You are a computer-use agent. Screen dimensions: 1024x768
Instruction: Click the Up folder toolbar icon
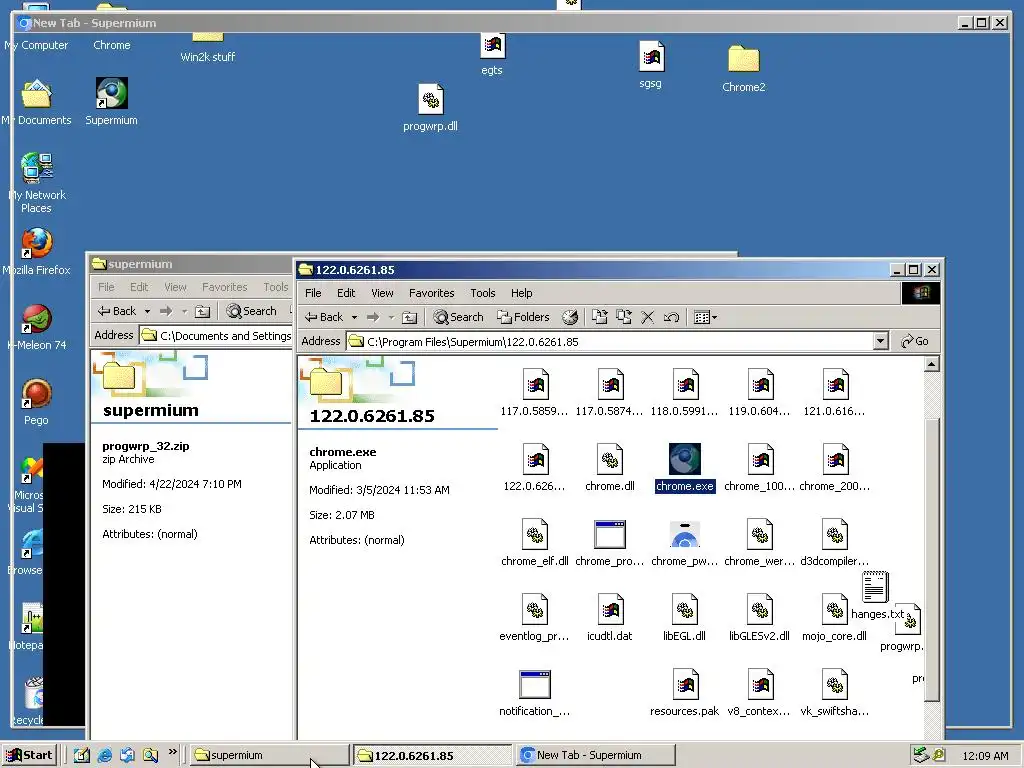point(409,317)
